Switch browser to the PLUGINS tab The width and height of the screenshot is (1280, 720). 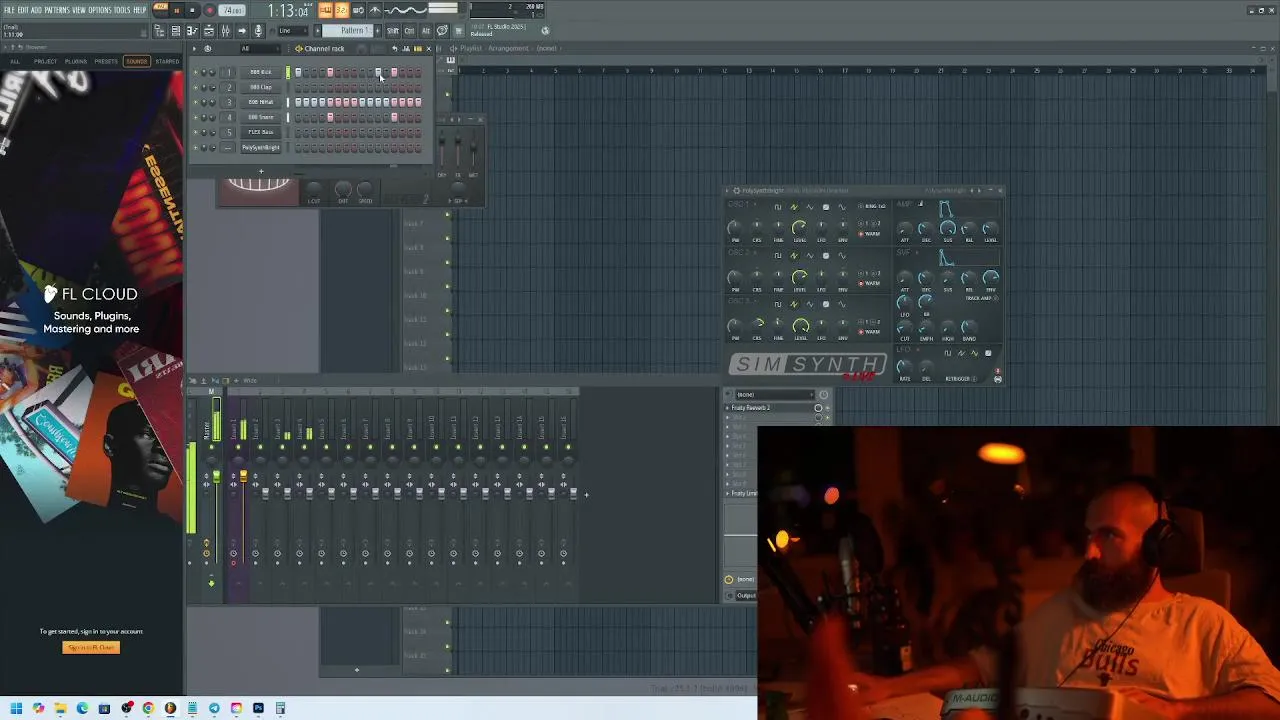click(x=76, y=61)
